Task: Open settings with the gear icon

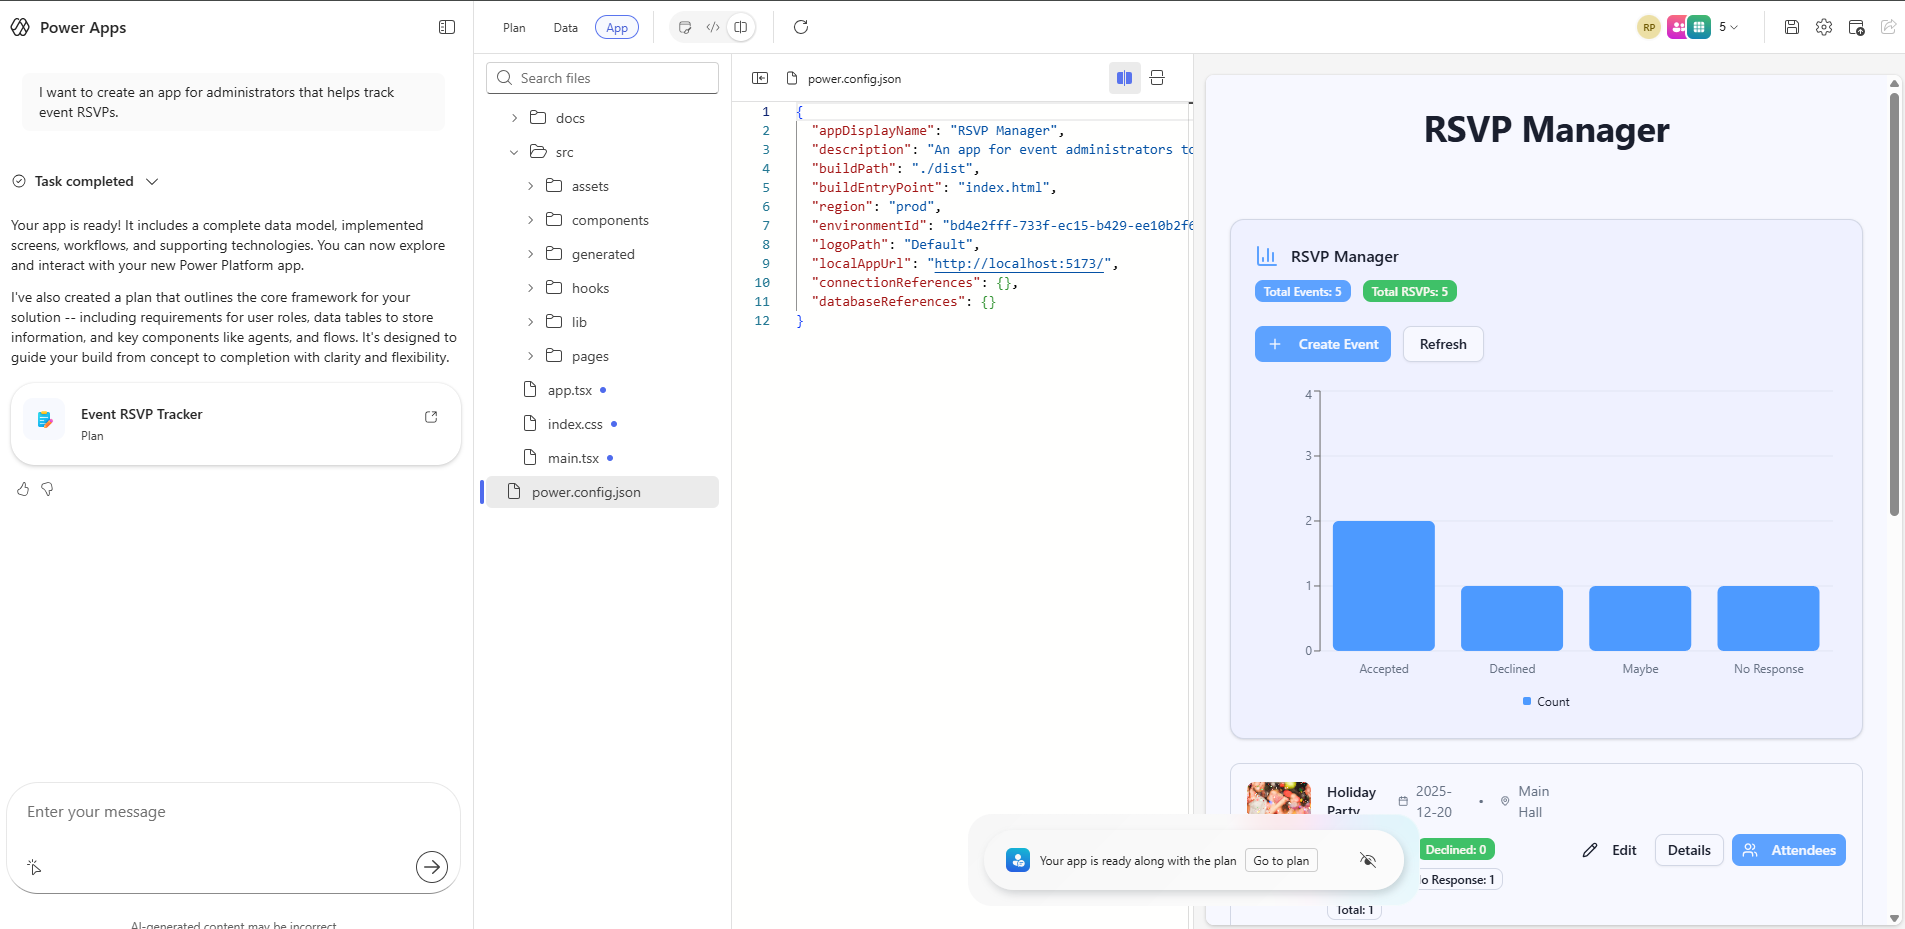Action: pos(1824,28)
